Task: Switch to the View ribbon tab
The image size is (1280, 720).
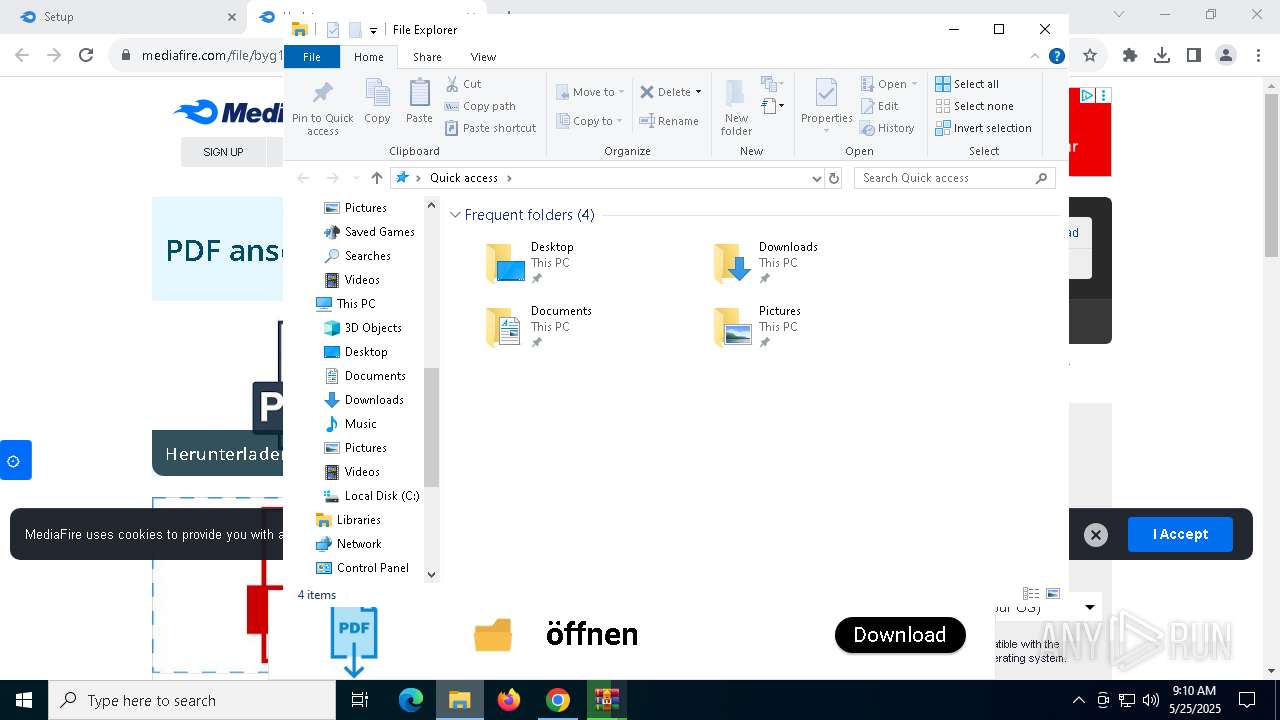Action: tap(483, 57)
